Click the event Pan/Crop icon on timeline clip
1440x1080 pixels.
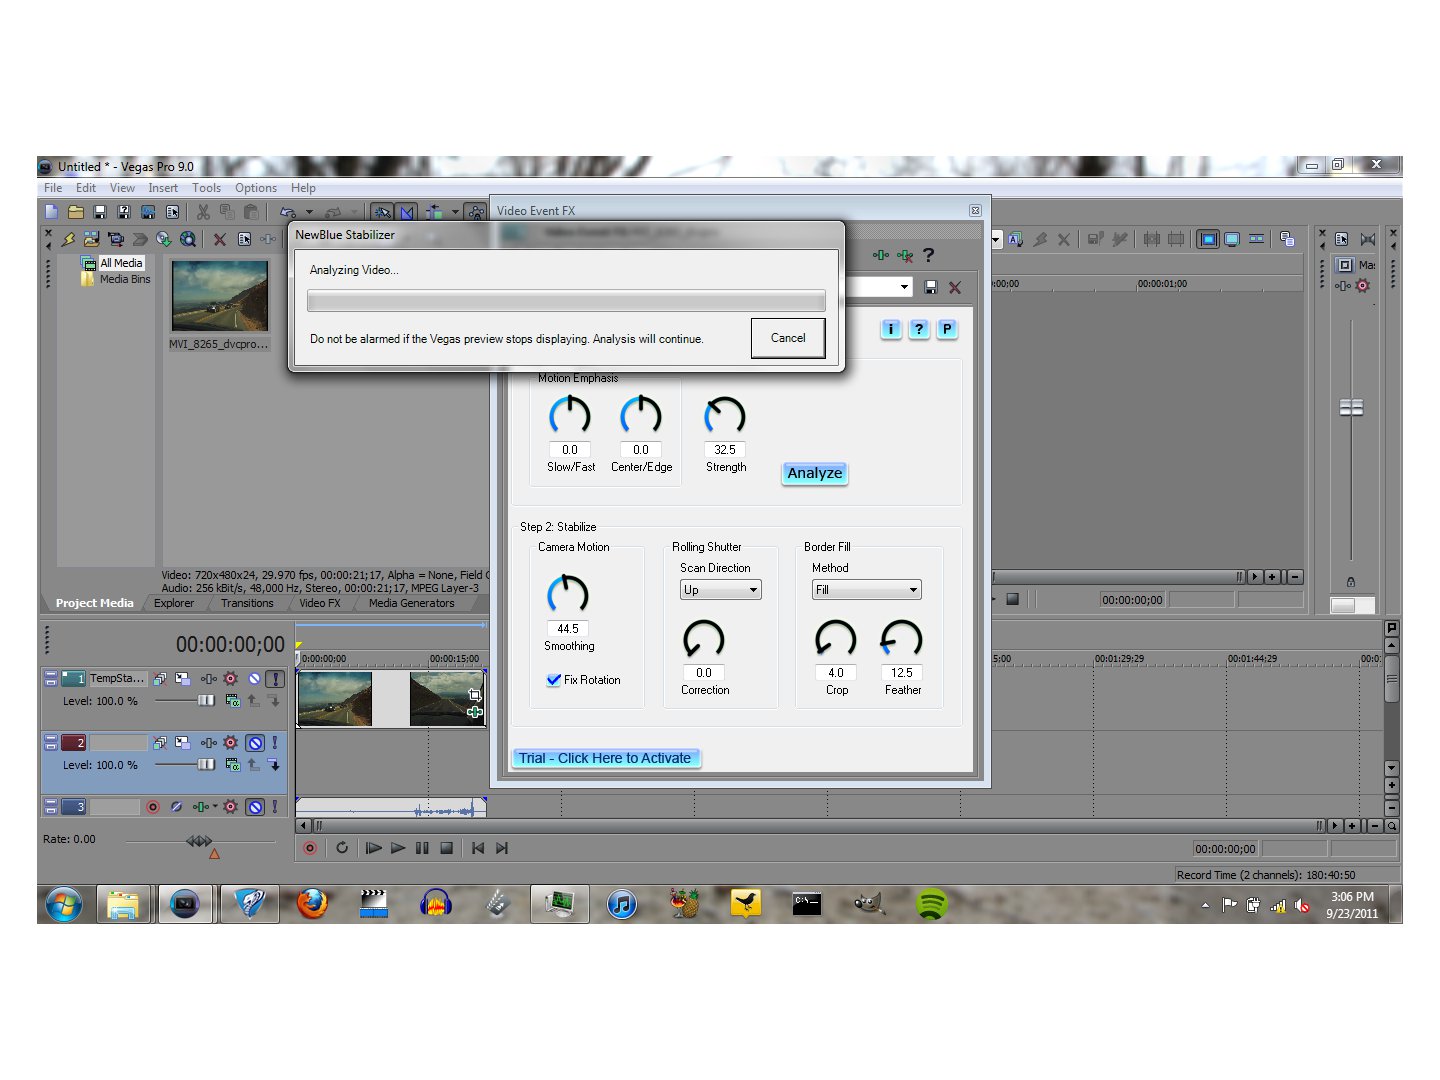[475, 695]
